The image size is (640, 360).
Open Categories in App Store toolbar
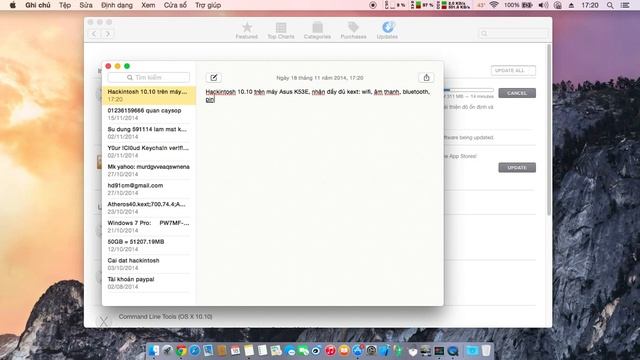[x=317, y=31]
